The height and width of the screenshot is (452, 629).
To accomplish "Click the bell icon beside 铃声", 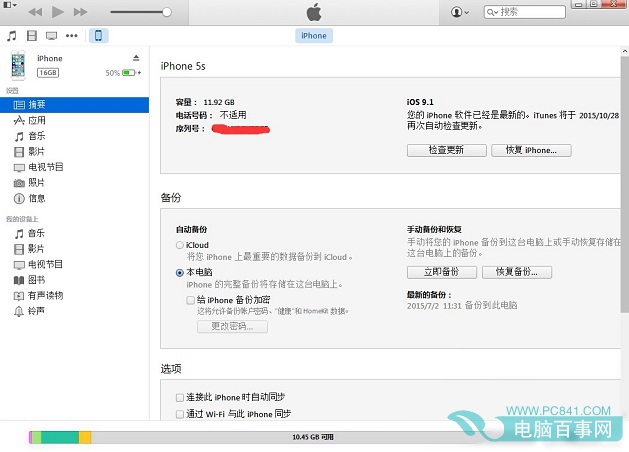I will (x=19, y=311).
